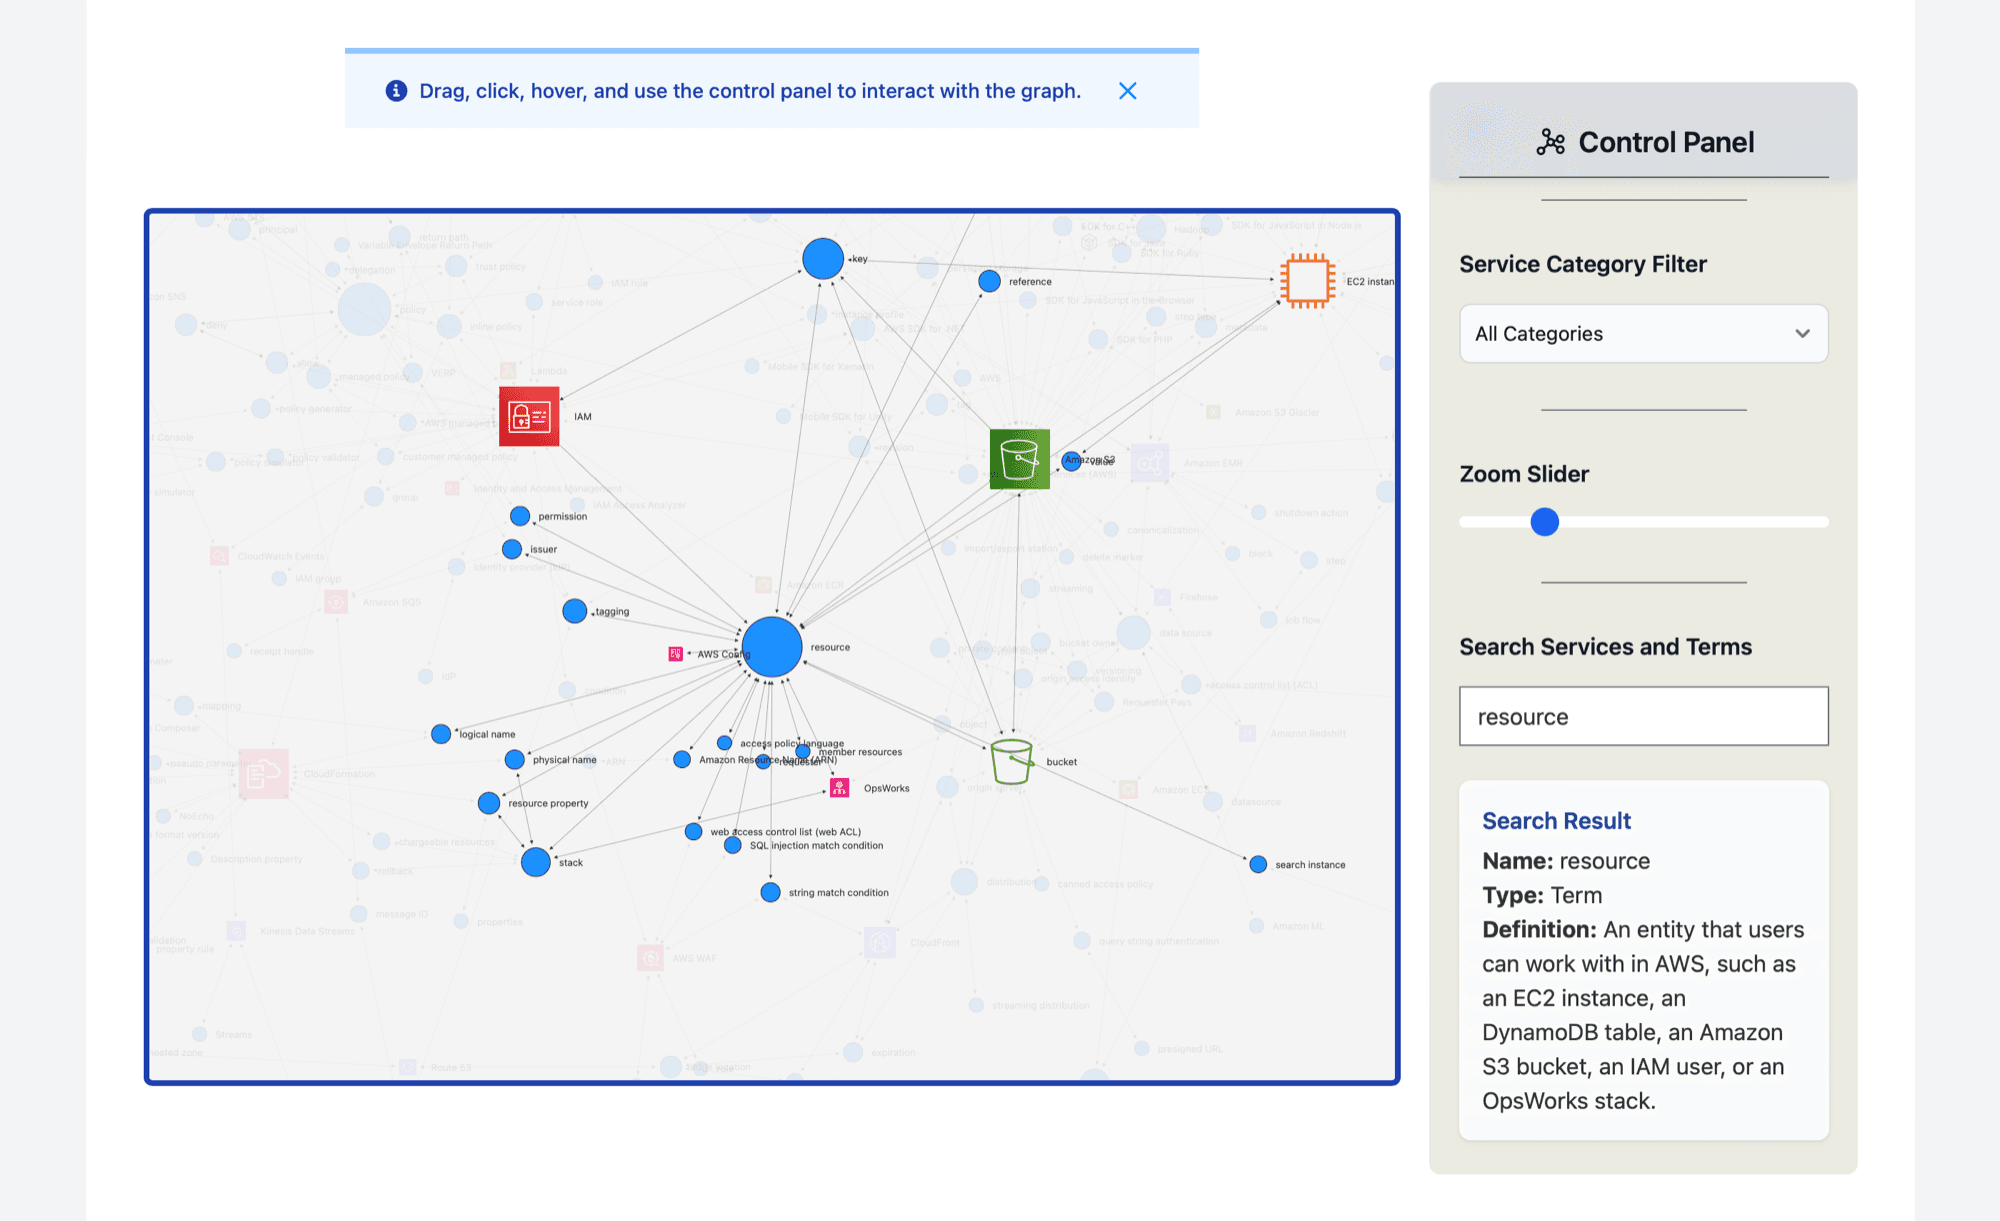Dismiss the interaction hint banner
The width and height of the screenshot is (2000, 1221).
[x=1127, y=91]
